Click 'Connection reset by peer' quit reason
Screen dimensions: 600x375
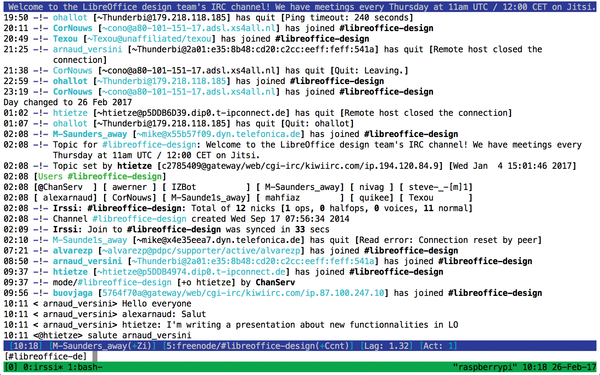[x=478, y=240]
